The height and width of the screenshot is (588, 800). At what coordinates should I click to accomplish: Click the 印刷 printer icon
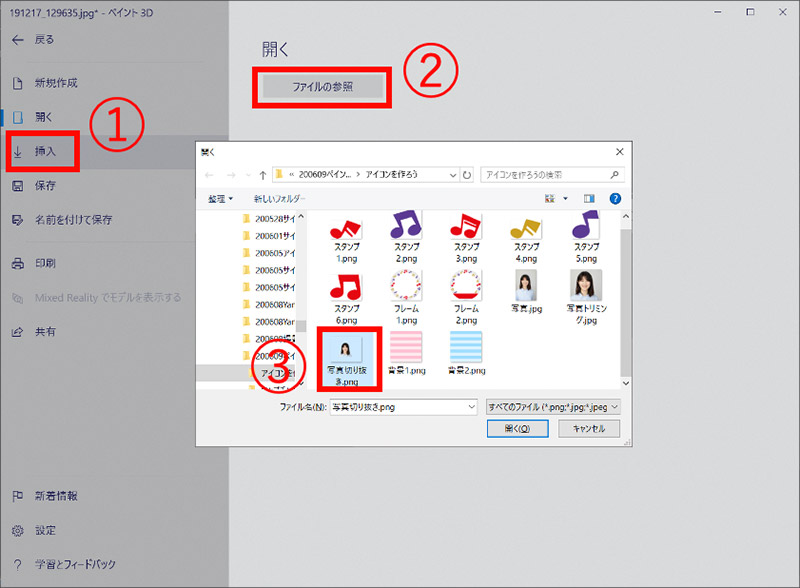coord(17,263)
